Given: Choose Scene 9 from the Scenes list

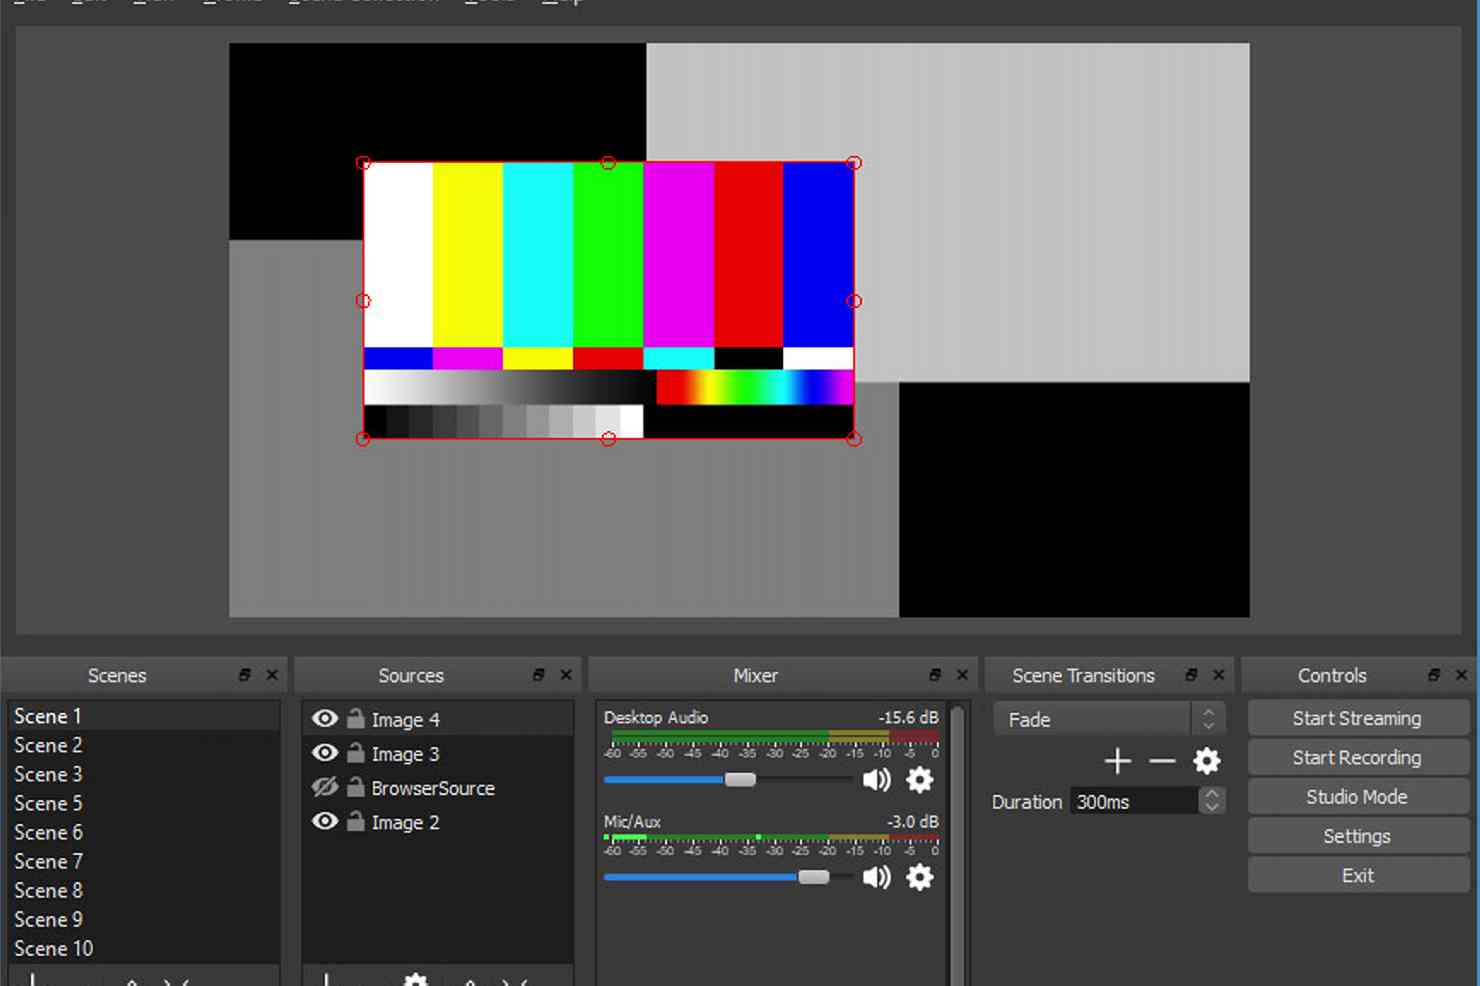Looking at the screenshot, I should click(x=144, y=919).
